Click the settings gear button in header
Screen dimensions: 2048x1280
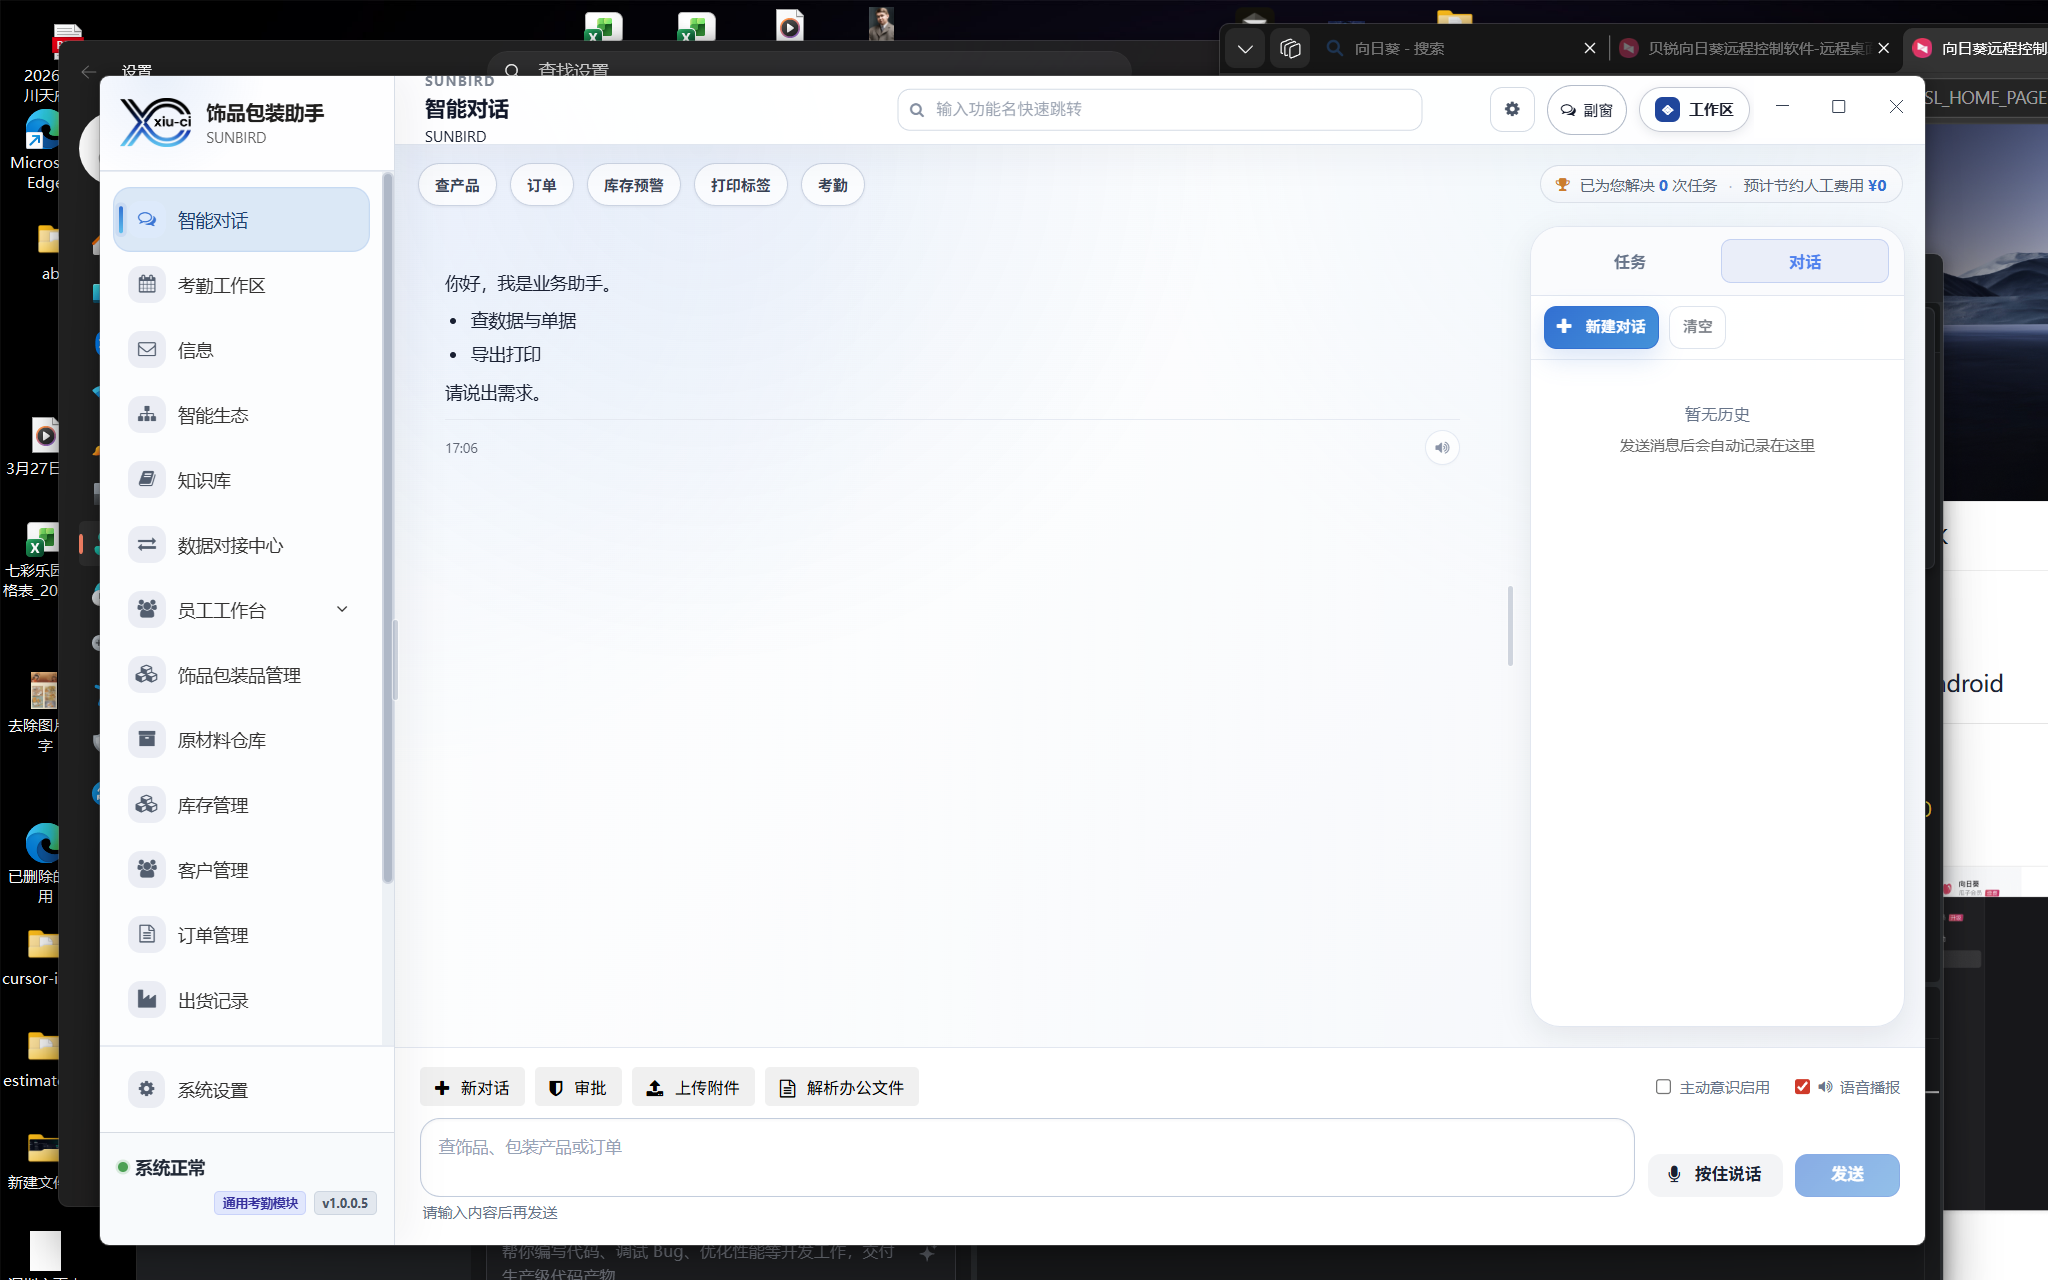pyautogui.click(x=1512, y=109)
